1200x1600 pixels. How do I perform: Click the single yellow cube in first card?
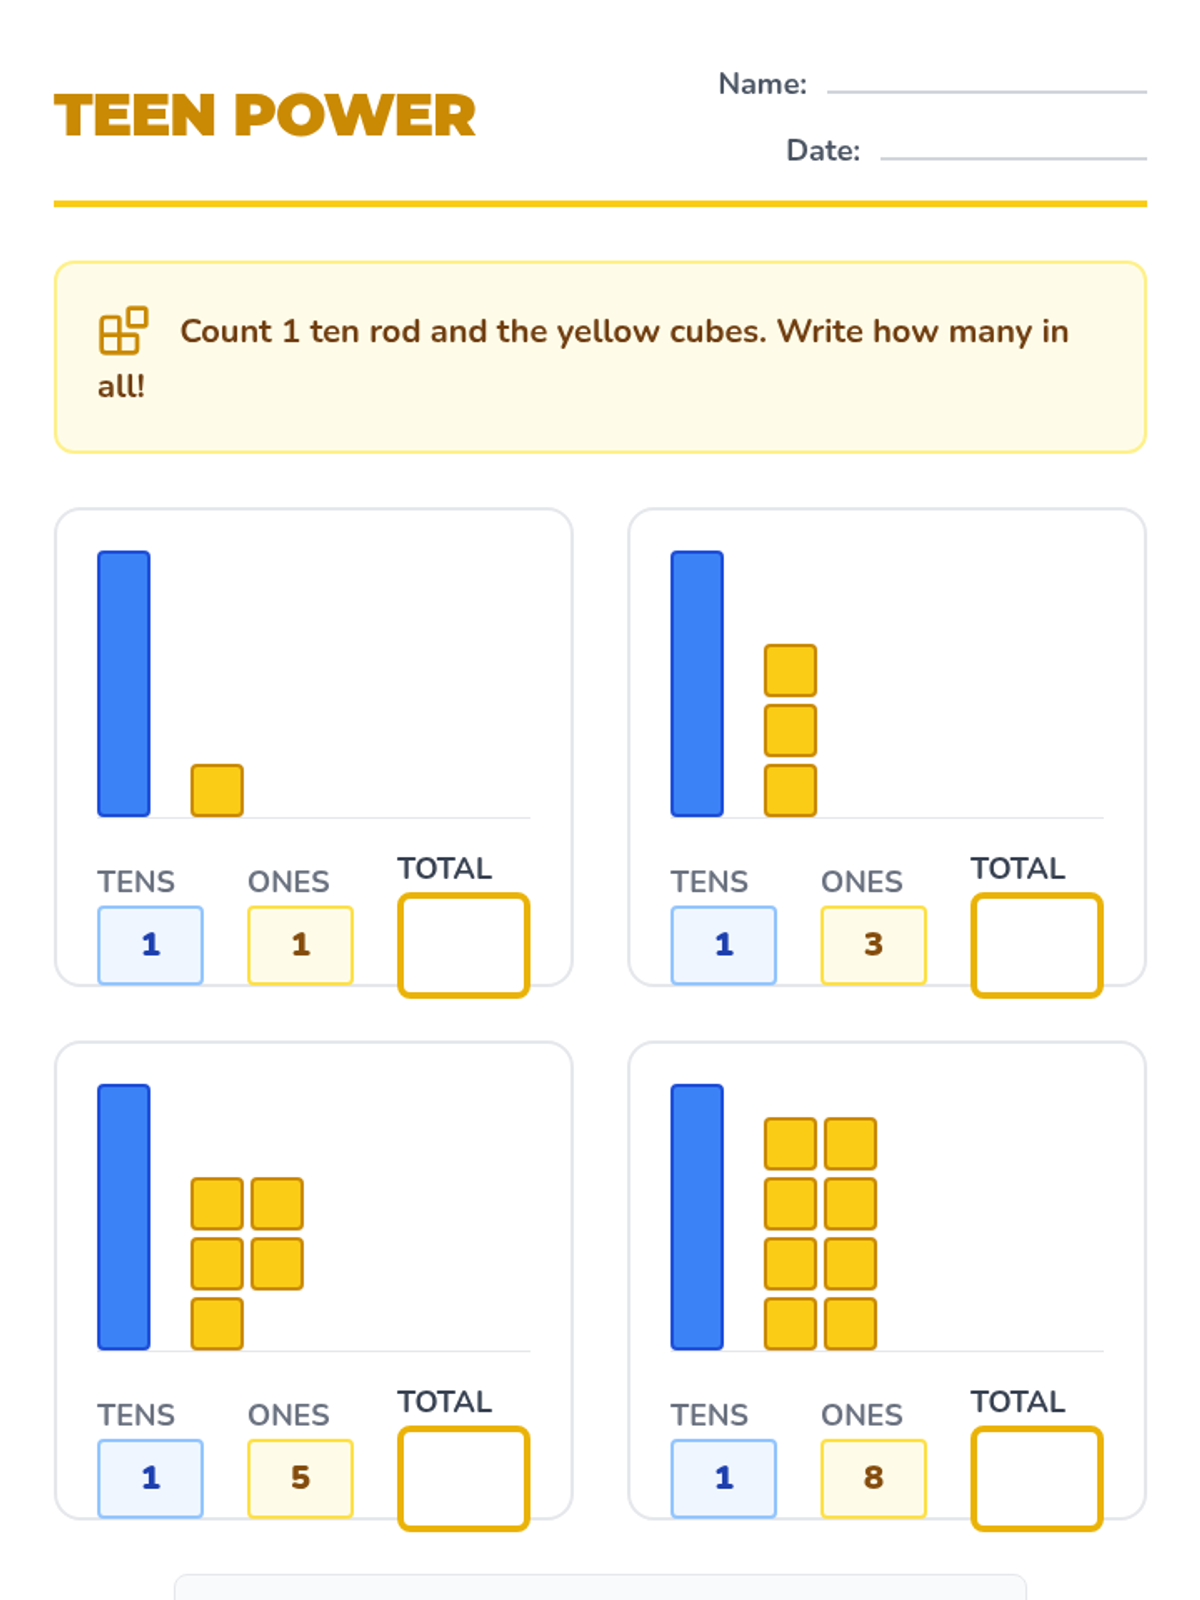[217, 790]
